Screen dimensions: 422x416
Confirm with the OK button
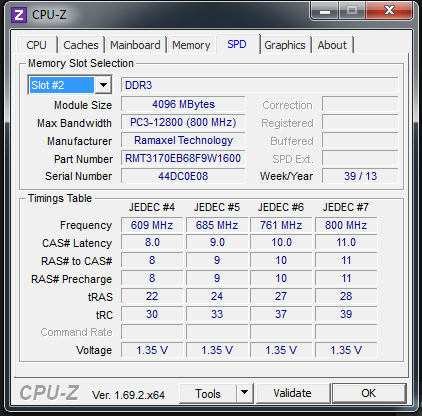click(x=369, y=393)
